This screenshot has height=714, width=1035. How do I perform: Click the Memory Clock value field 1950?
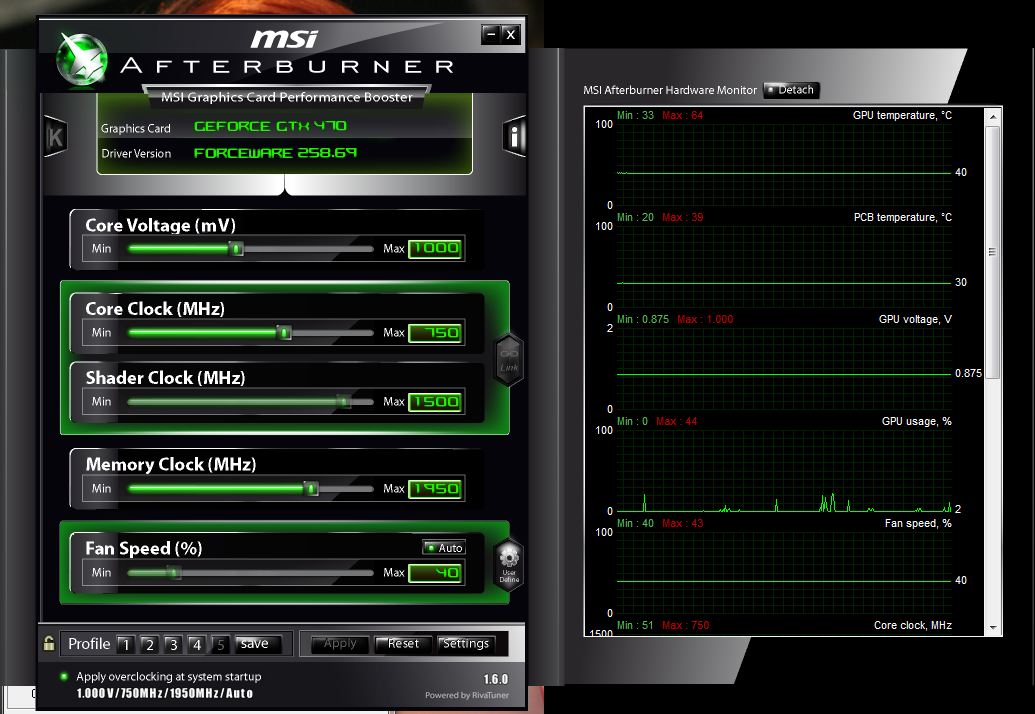pyautogui.click(x=436, y=488)
